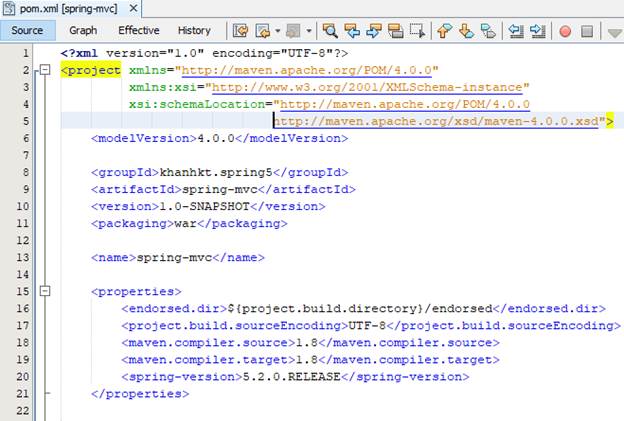624x421 pixels.
Task: Switch to Graph view
Action: pos(83,31)
